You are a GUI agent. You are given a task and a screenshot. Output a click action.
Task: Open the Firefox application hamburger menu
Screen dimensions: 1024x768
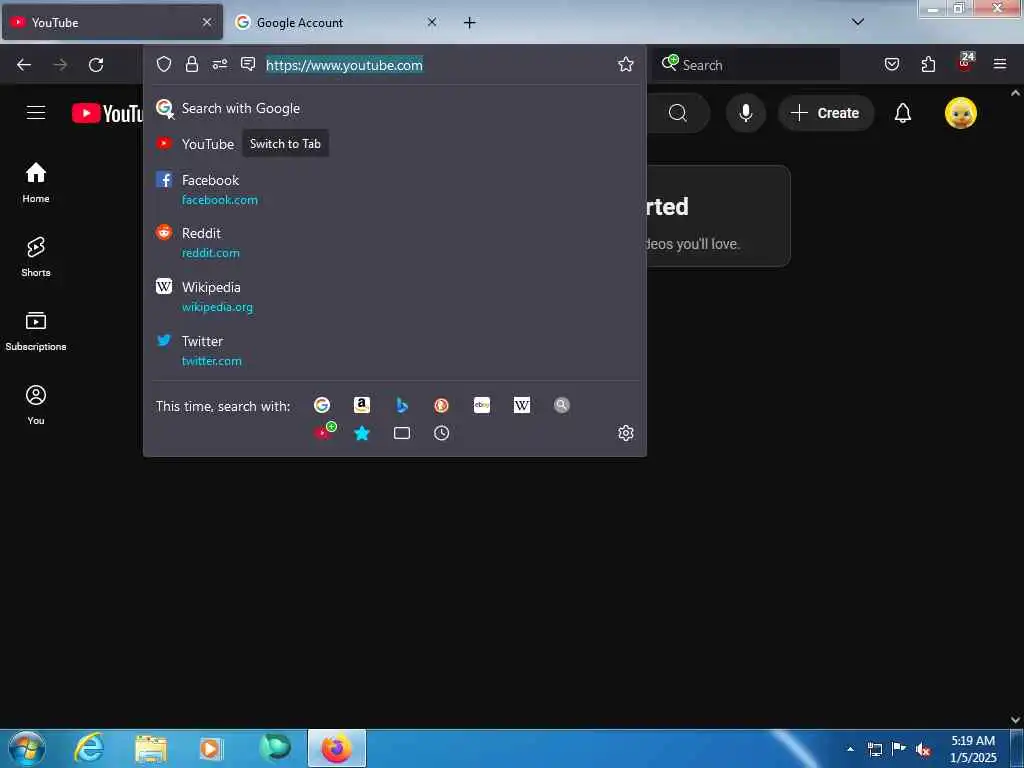1000,64
